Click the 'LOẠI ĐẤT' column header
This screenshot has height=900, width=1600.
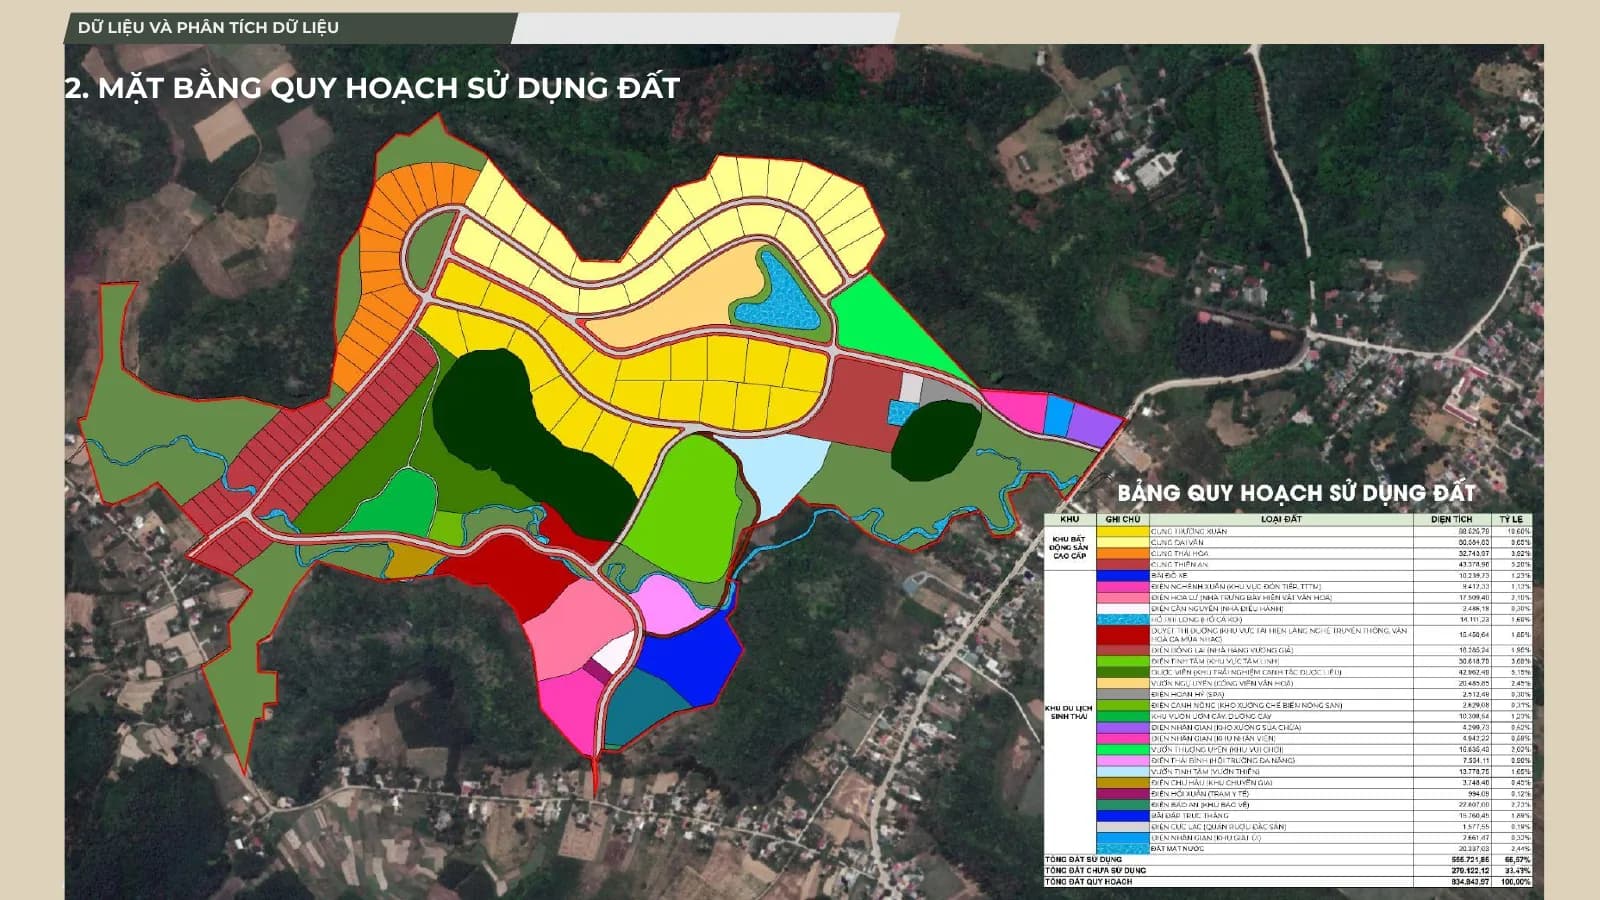point(1281,520)
